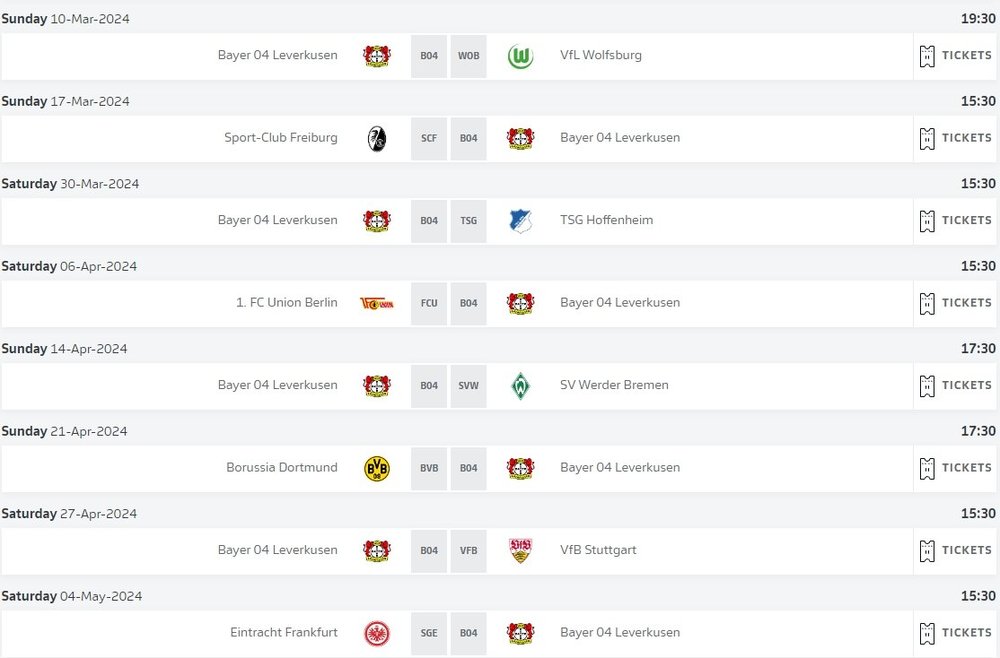Click the Sunday 10-Mar-2024 date header
The height and width of the screenshot is (658, 1000).
point(63,18)
